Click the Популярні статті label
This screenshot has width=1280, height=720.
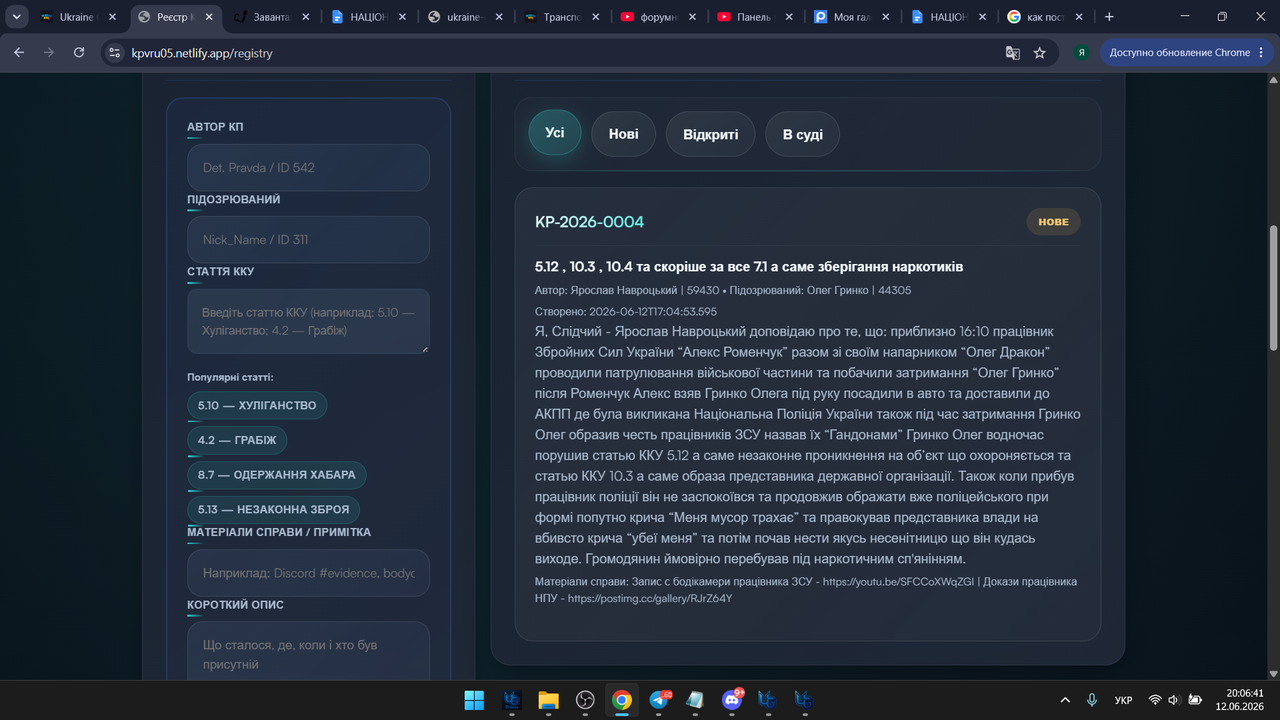click(230, 377)
